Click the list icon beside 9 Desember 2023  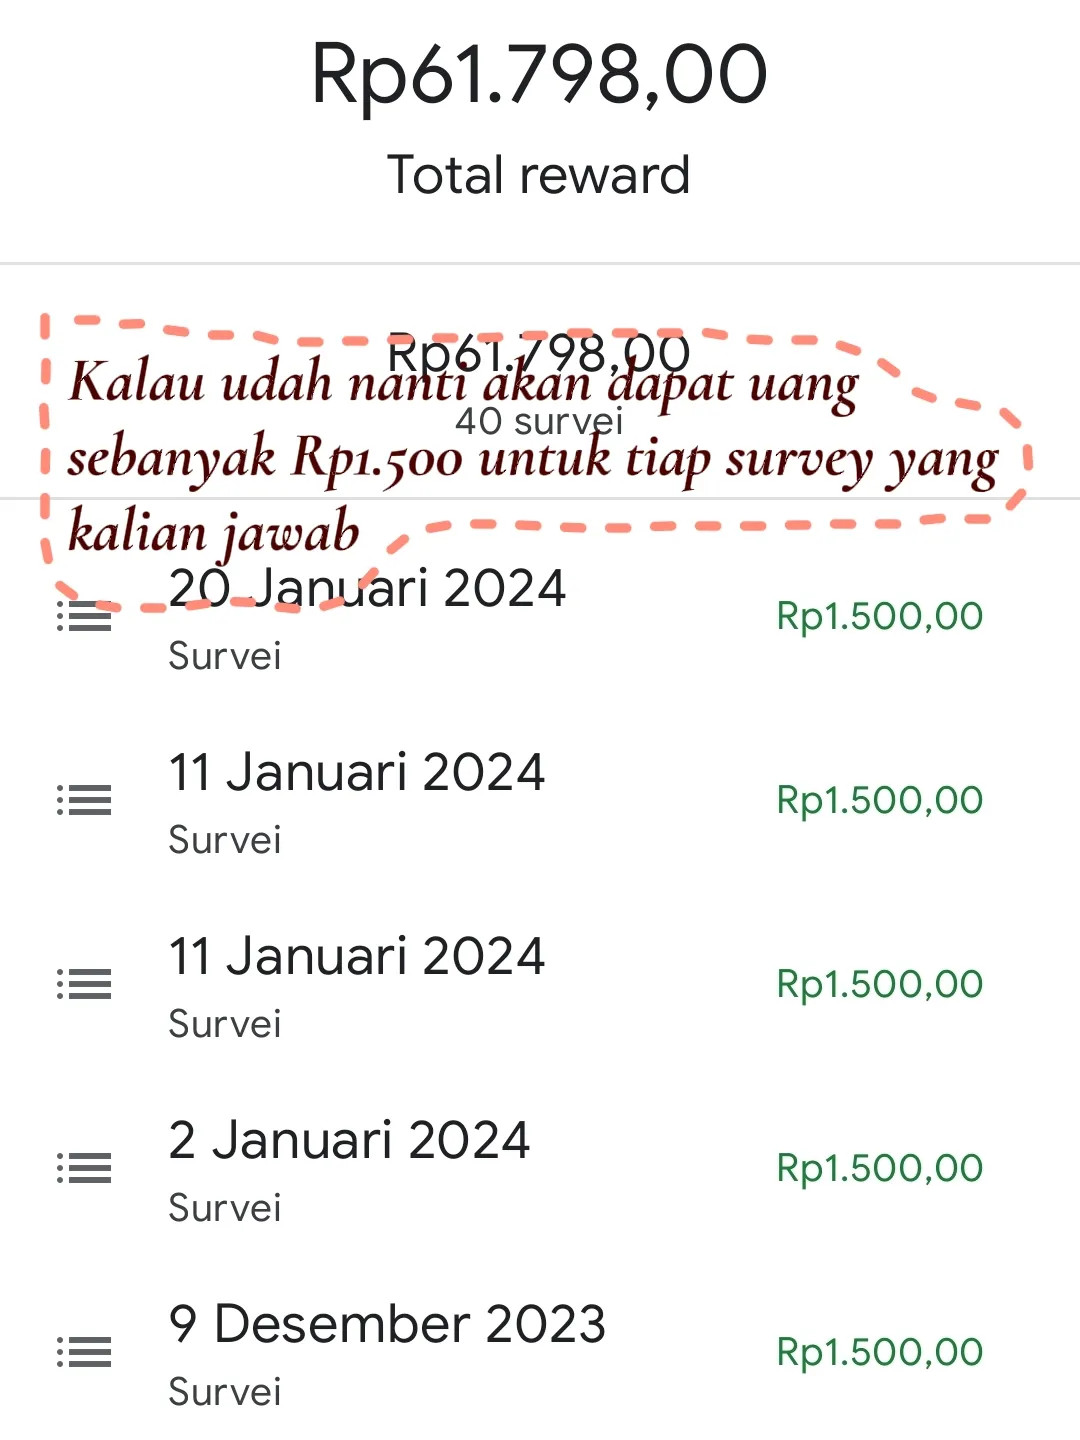84,1352
